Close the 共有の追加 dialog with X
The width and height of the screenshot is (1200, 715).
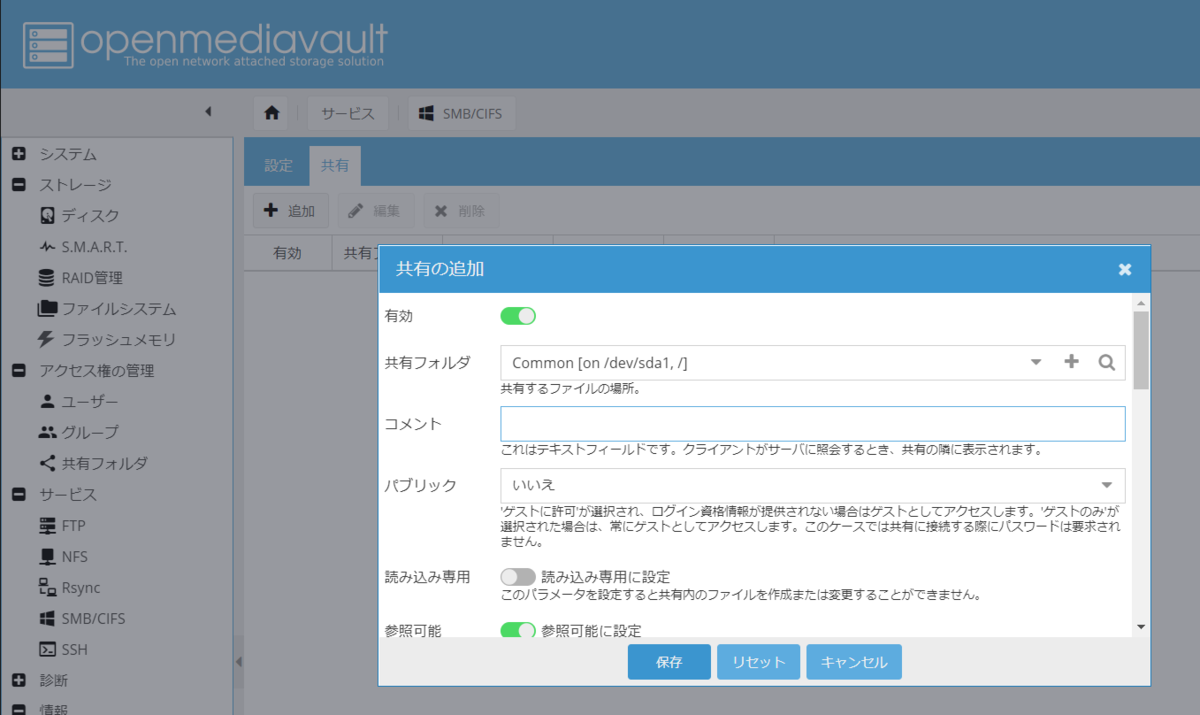[x=1125, y=270]
